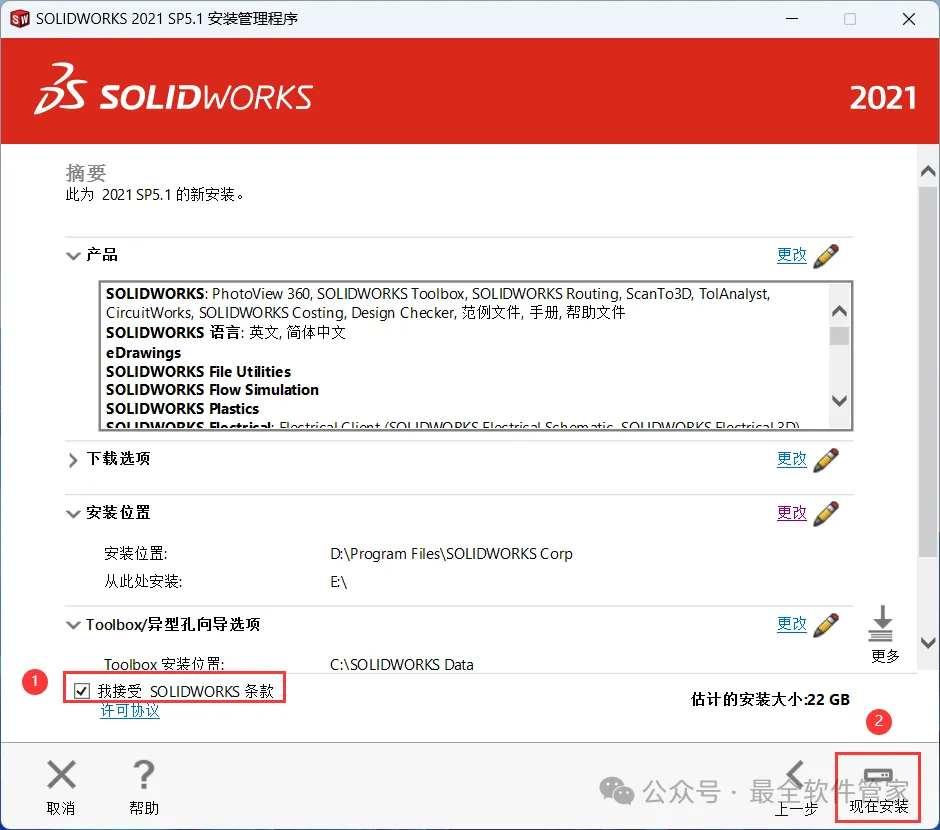This screenshot has height=830, width=940.
Task: Click product list scroll down arrow
Action: pyautogui.click(x=839, y=400)
